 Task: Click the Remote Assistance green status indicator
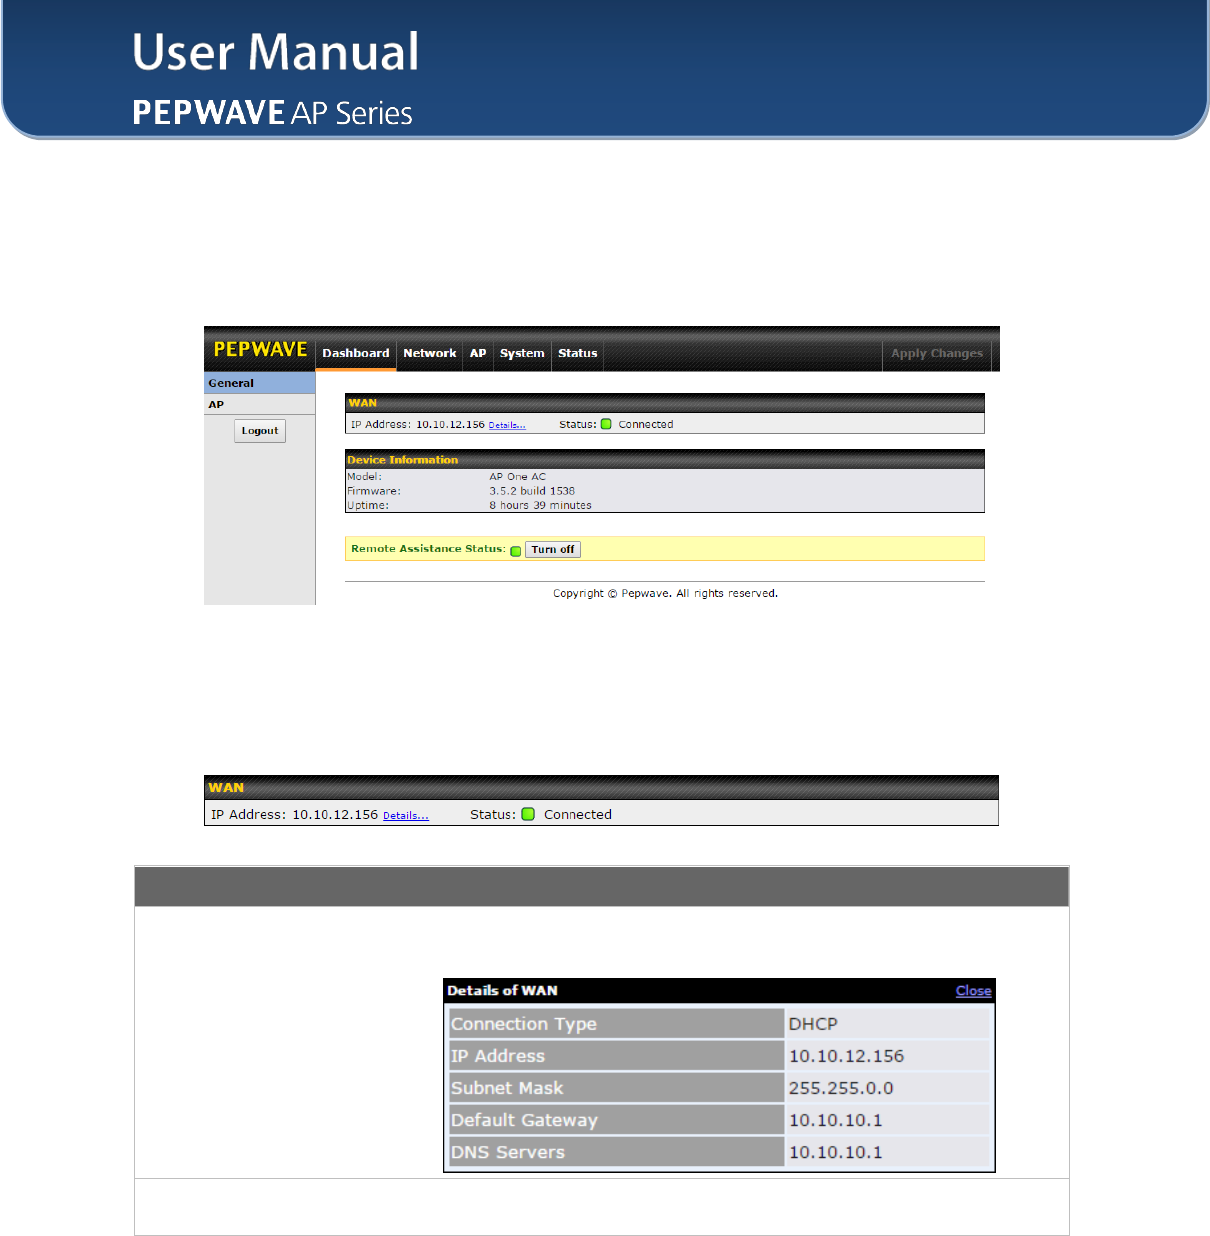(x=516, y=550)
